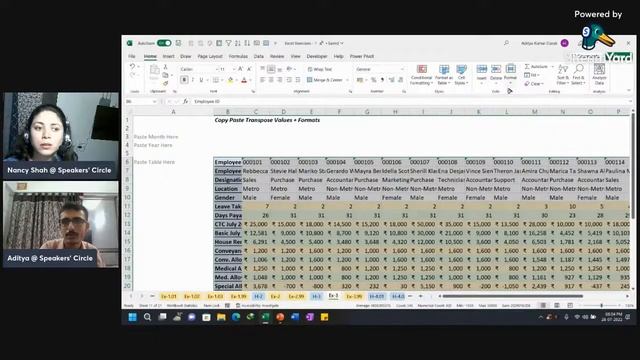640x360 pixels.
Task: Click the horizontal scrollbar below the sheet
Action: pyautogui.click(x=513, y=296)
